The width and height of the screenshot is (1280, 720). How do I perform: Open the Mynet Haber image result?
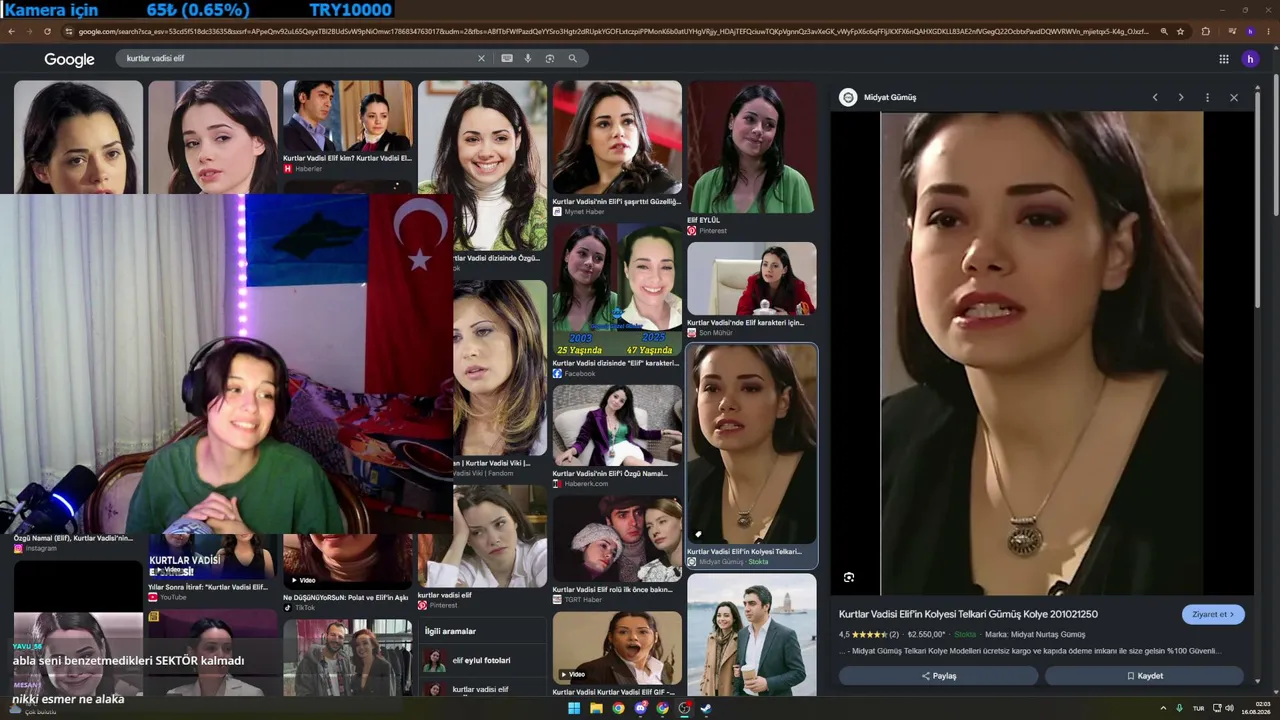pyautogui.click(x=617, y=148)
